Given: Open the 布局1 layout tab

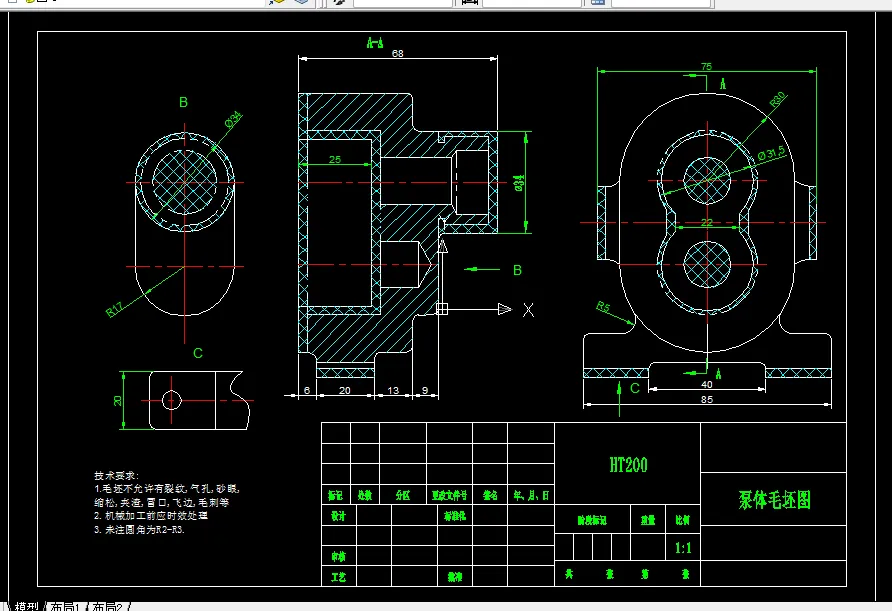Looking at the screenshot, I should pos(65,606).
